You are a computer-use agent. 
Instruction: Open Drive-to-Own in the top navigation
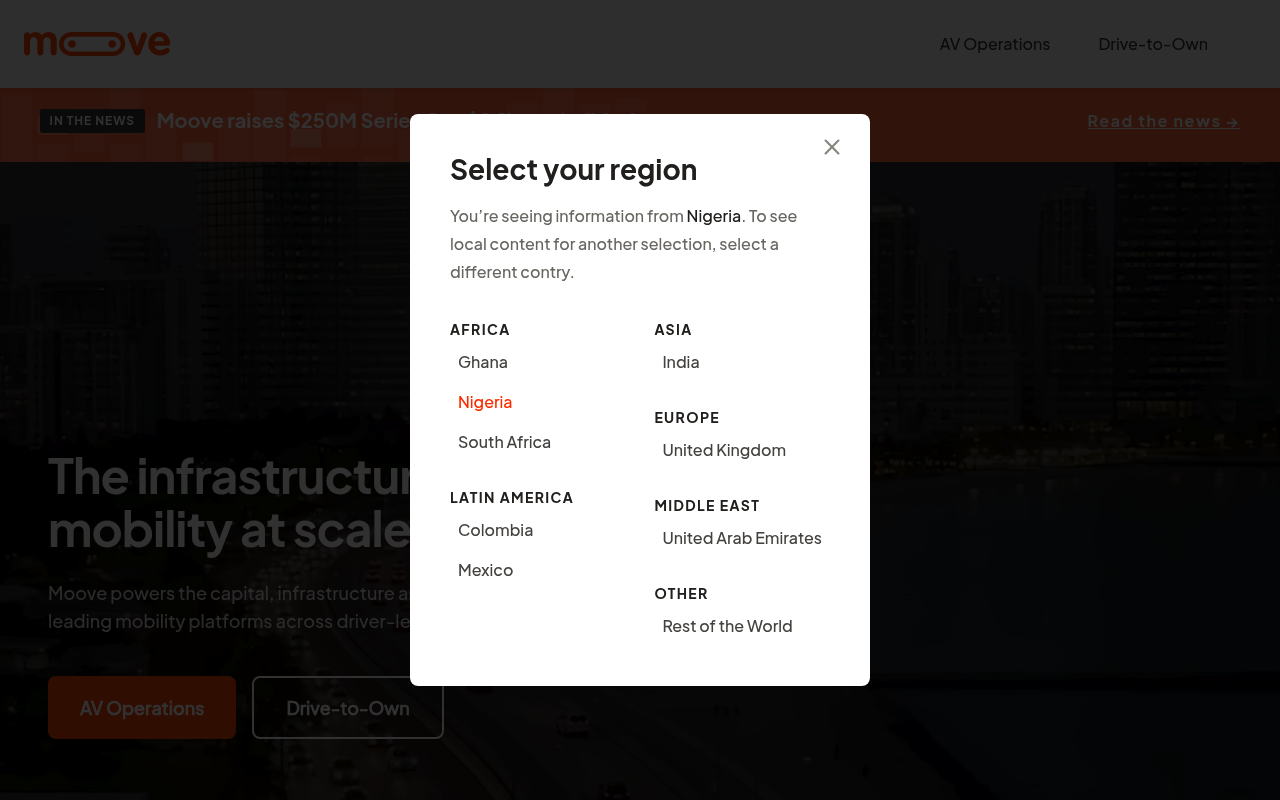coord(1153,44)
